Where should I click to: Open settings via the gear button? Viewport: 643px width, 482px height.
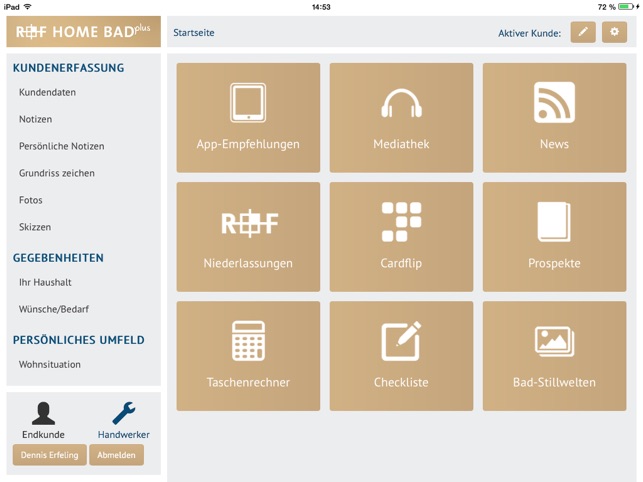614,32
